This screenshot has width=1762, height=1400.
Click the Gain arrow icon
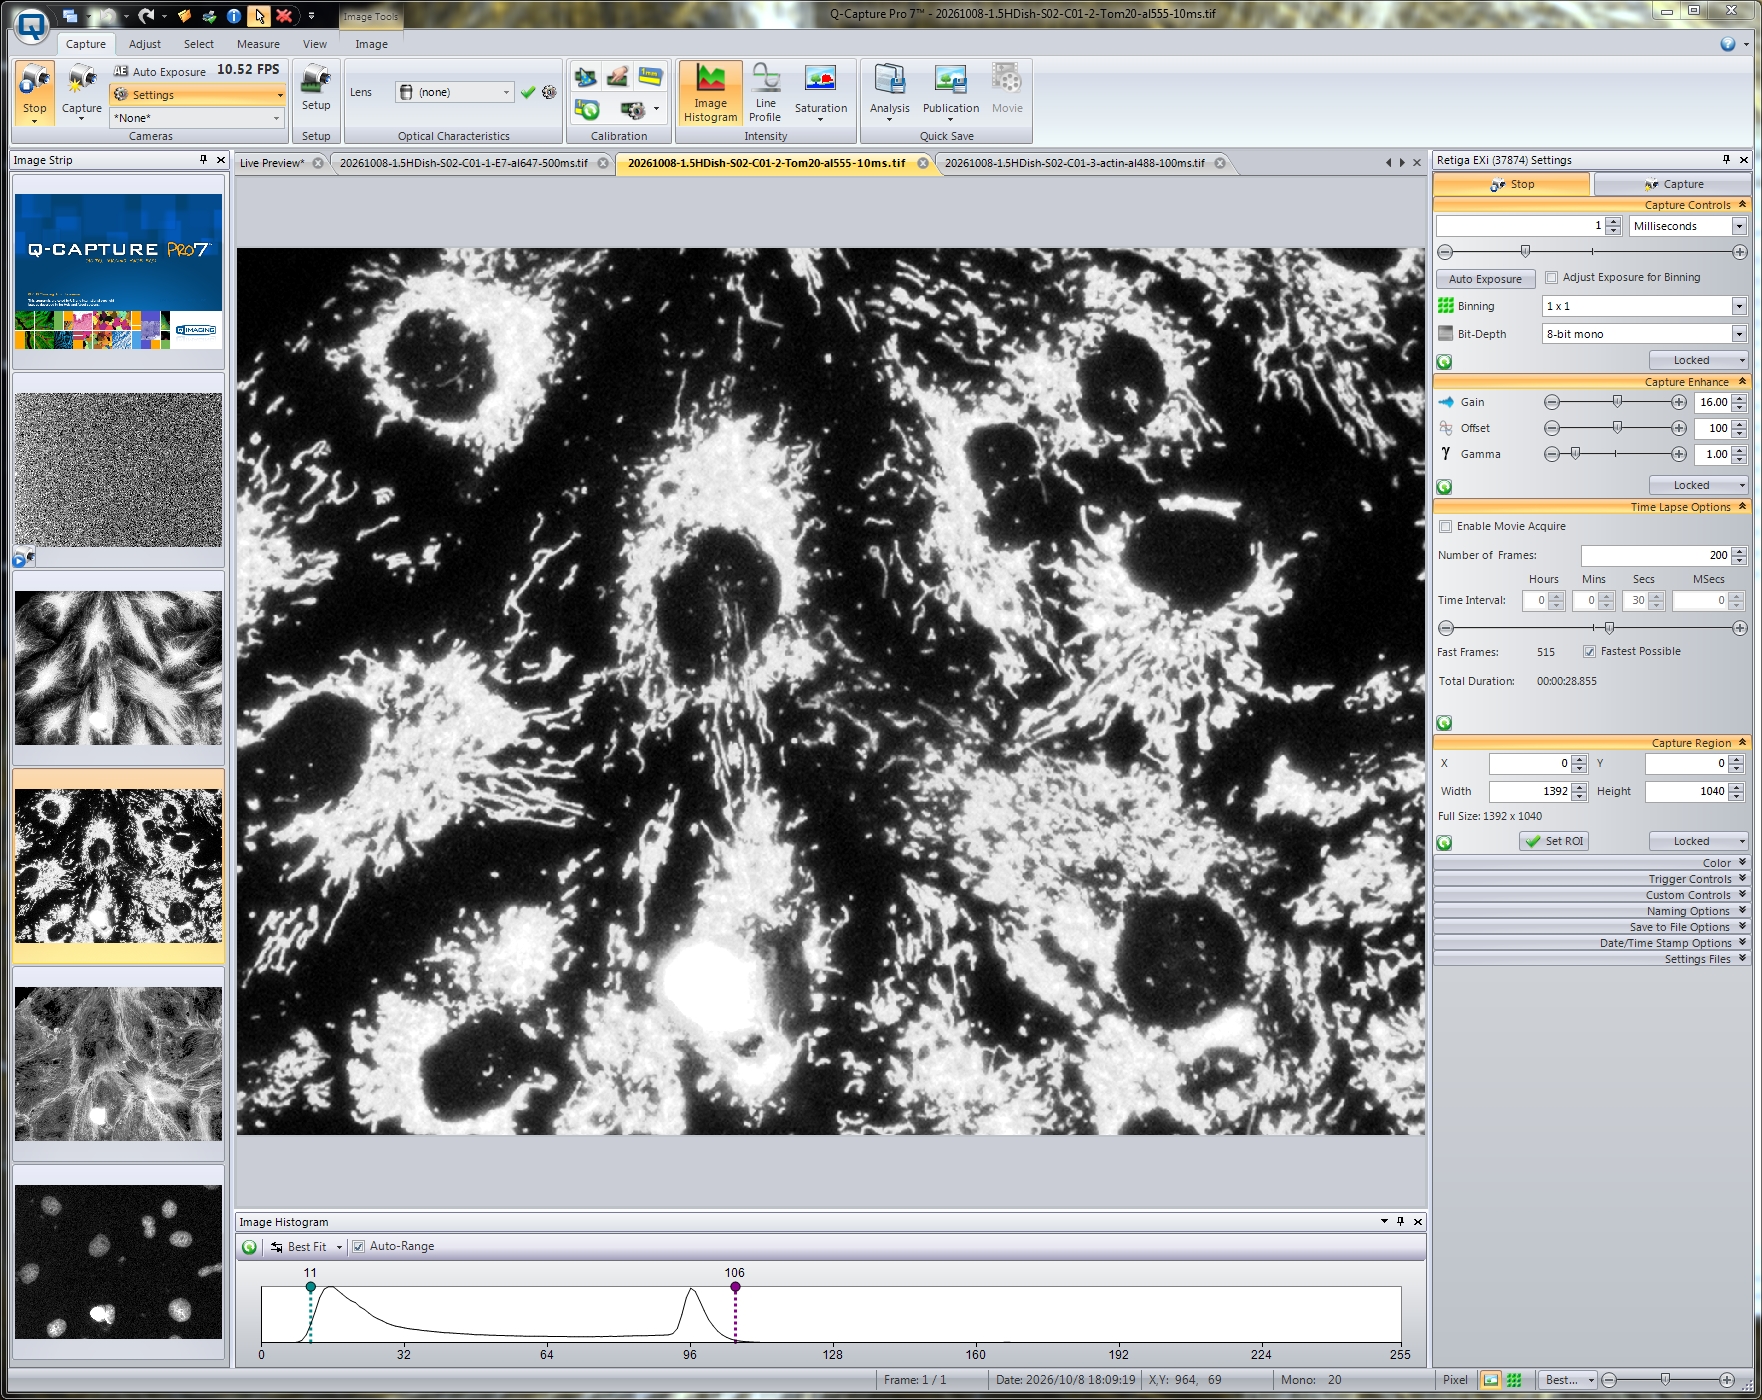[x=1446, y=402]
